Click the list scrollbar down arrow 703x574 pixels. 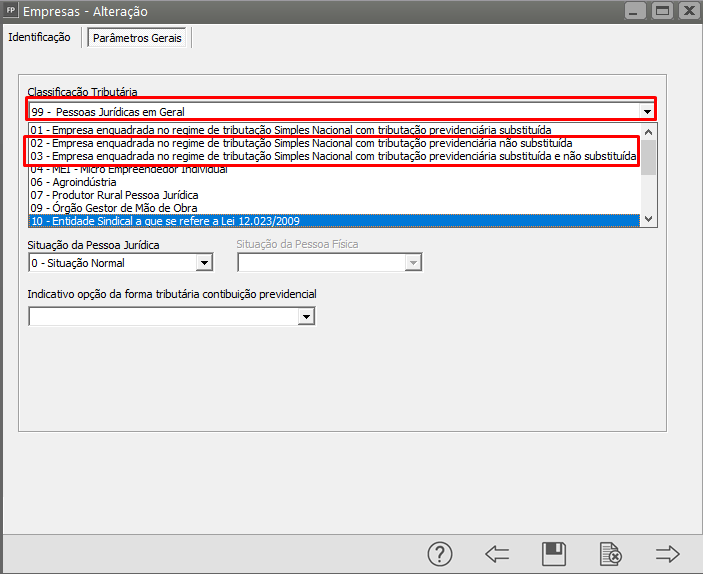click(648, 219)
